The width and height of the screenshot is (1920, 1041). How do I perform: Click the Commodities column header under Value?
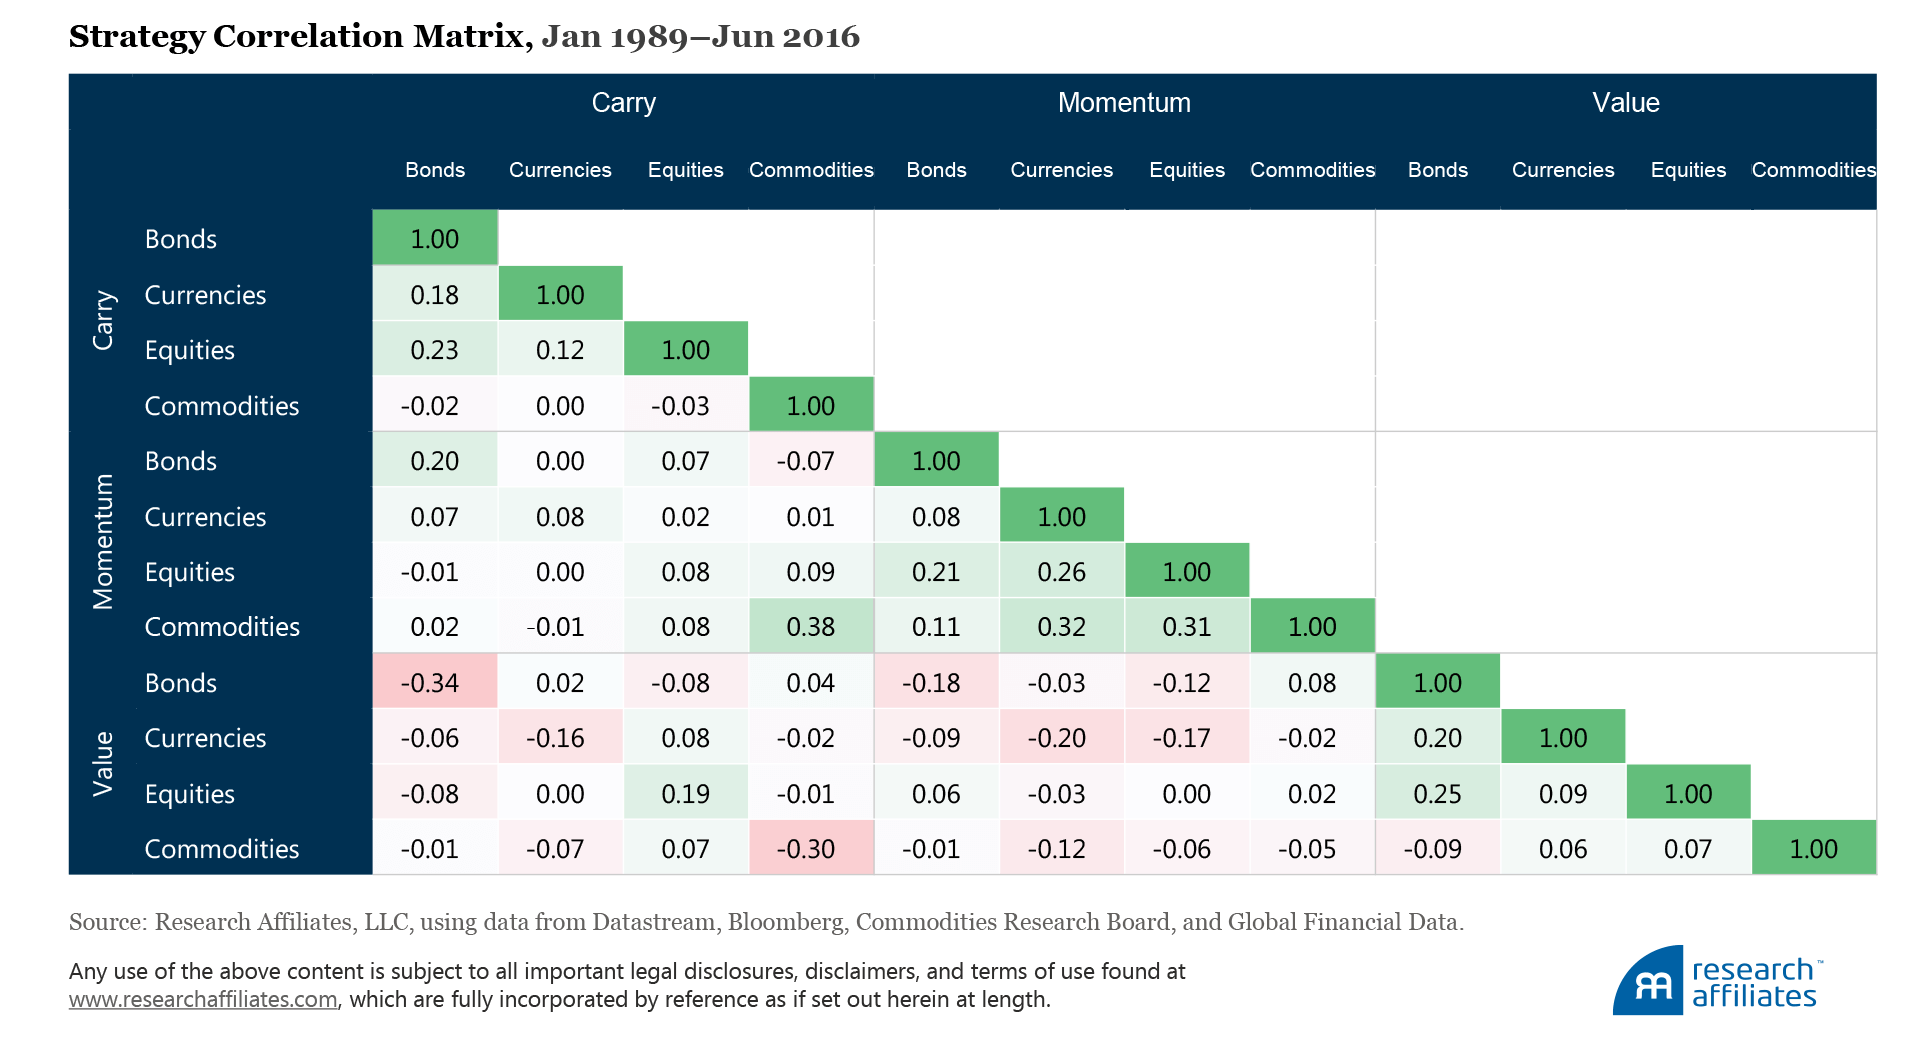click(x=1813, y=170)
